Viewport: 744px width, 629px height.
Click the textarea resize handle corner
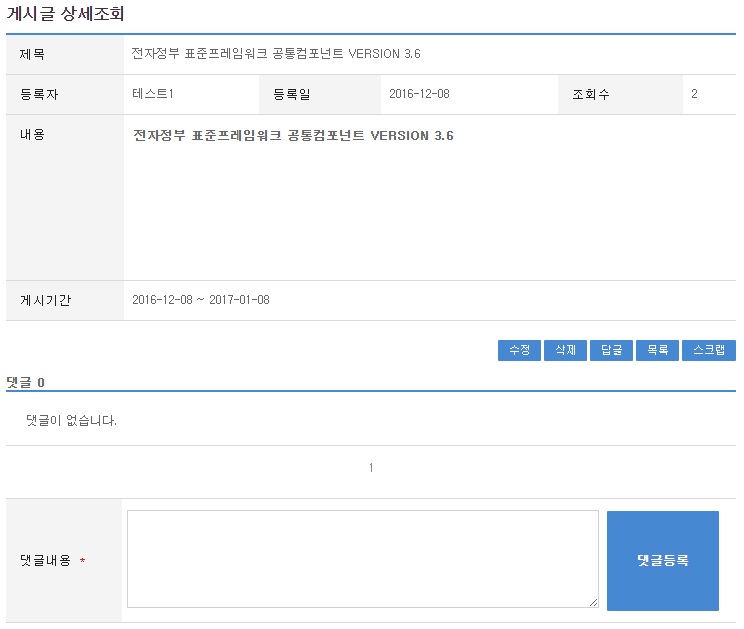coord(593,602)
